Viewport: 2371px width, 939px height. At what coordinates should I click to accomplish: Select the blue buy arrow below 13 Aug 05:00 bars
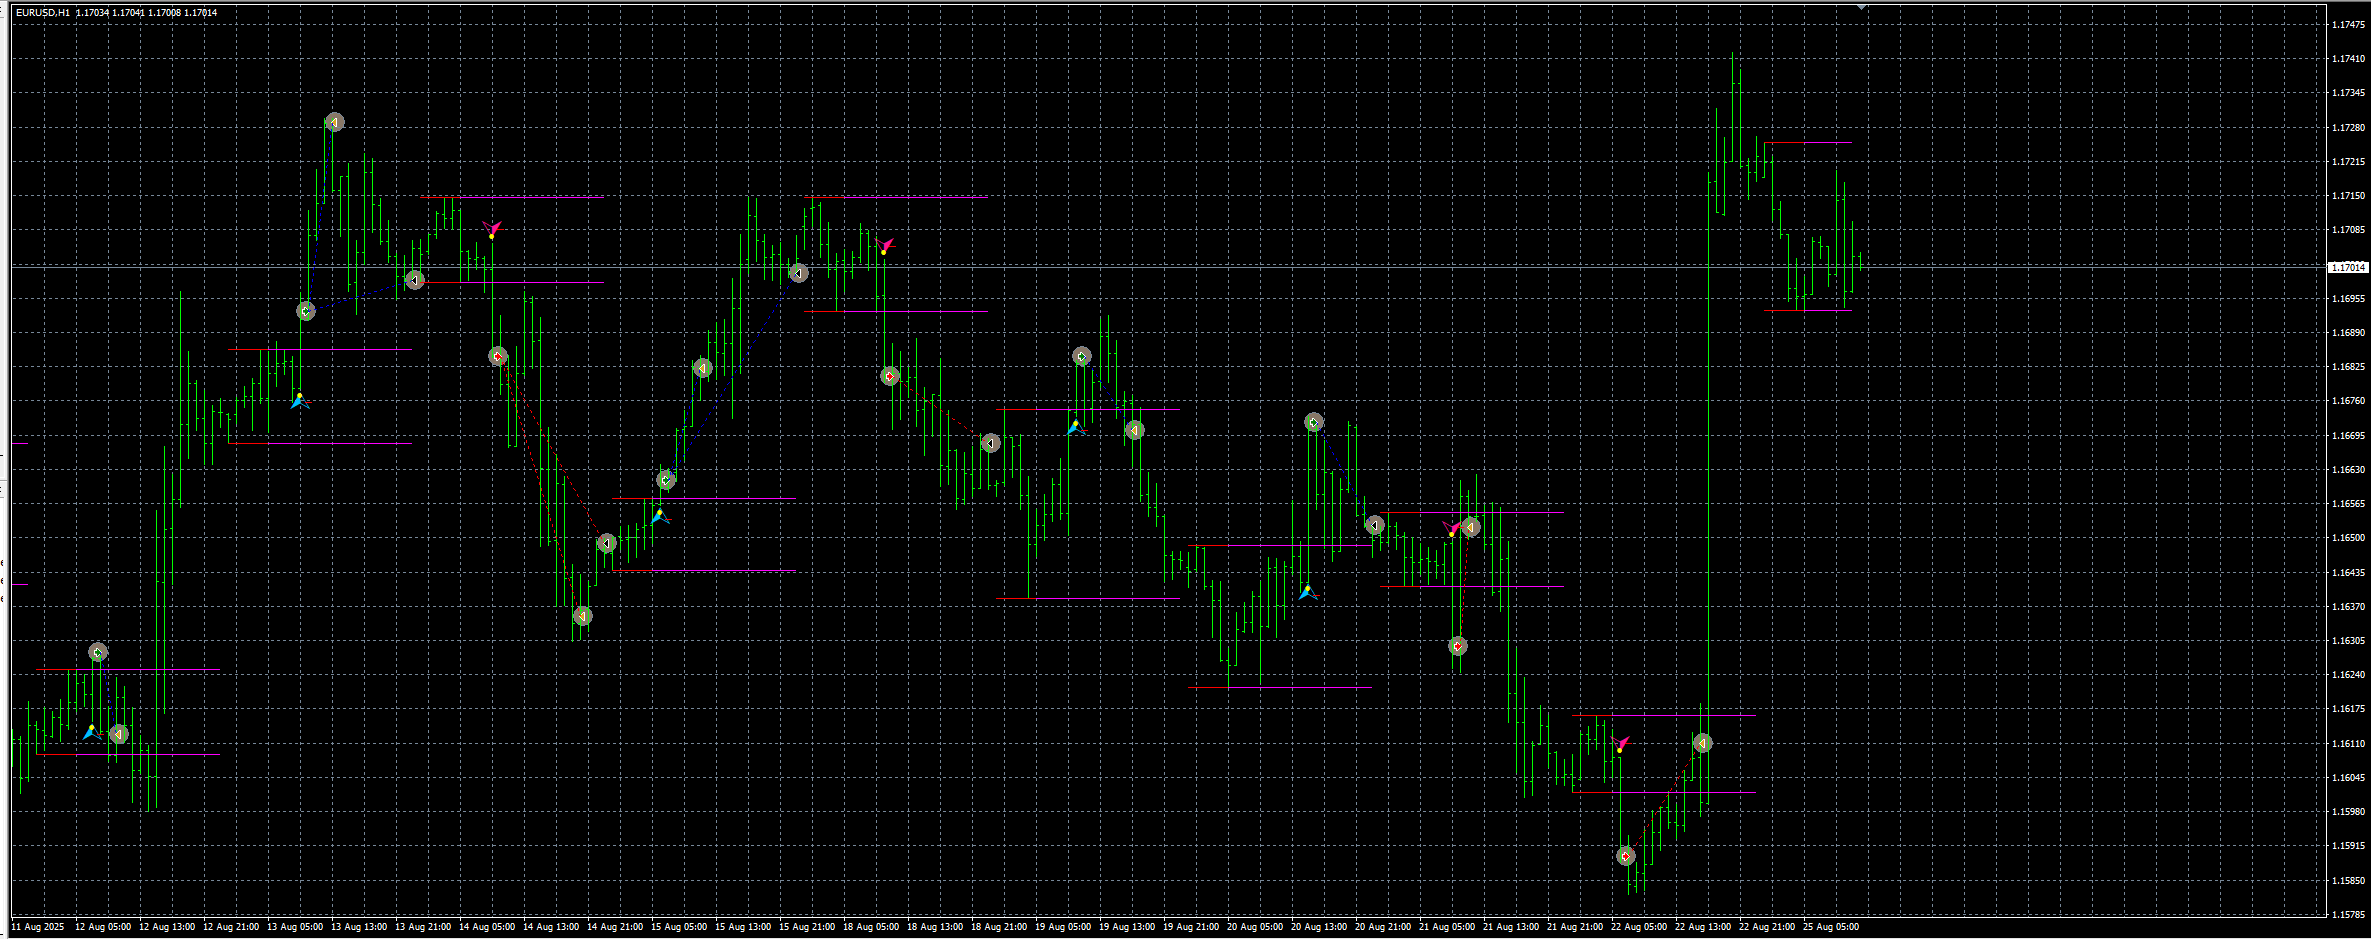(x=299, y=401)
